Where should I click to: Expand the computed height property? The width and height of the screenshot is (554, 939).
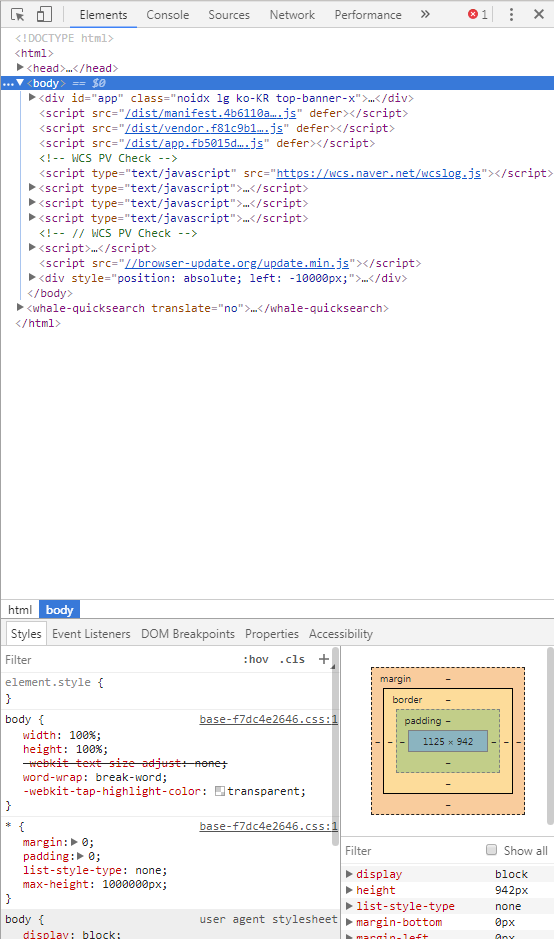click(349, 890)
